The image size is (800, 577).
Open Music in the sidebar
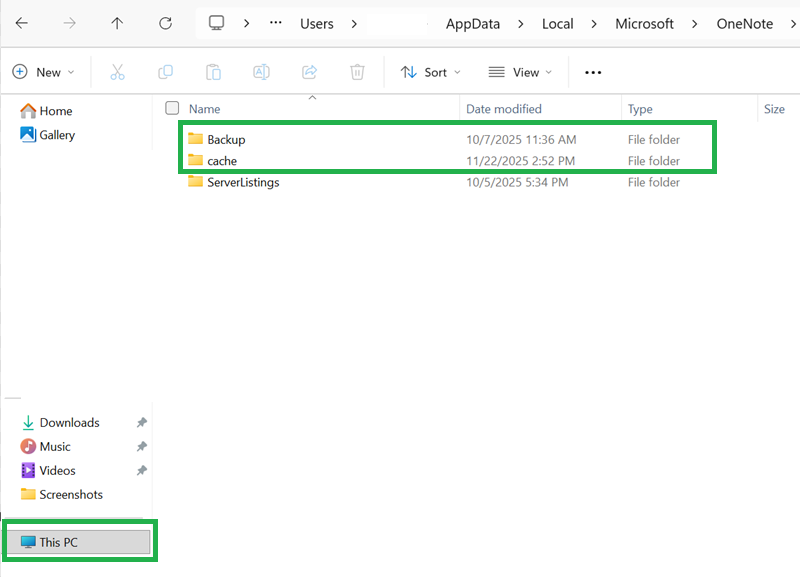click(45, 446)
